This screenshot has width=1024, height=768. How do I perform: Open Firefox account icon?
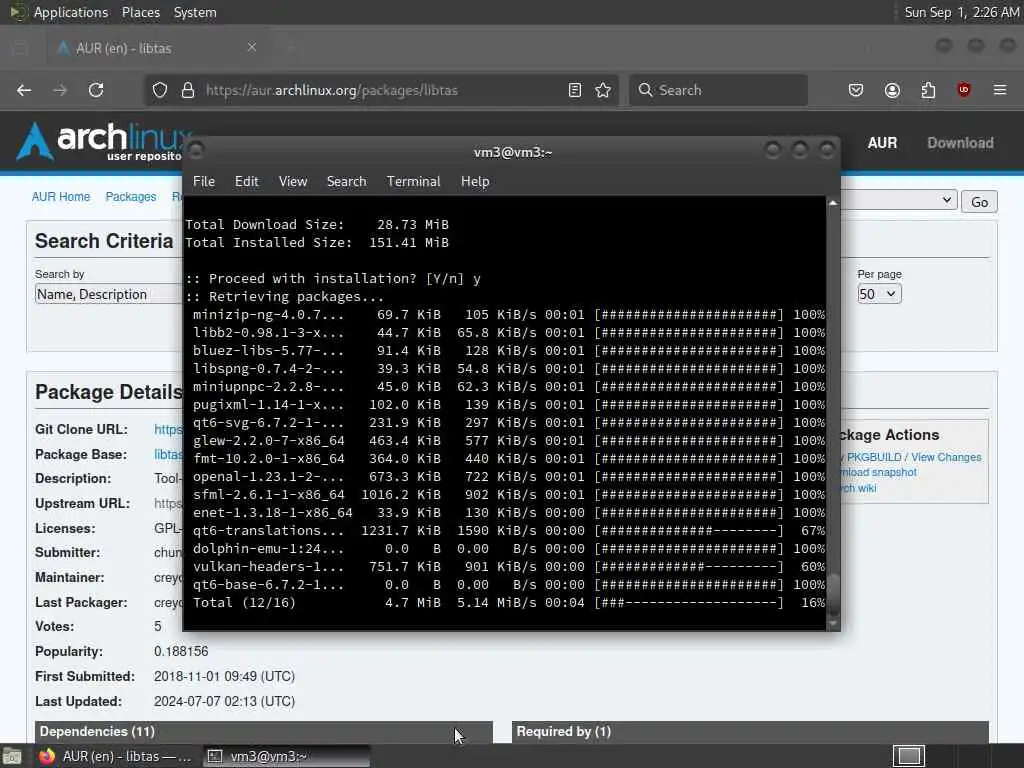point(892,90)
